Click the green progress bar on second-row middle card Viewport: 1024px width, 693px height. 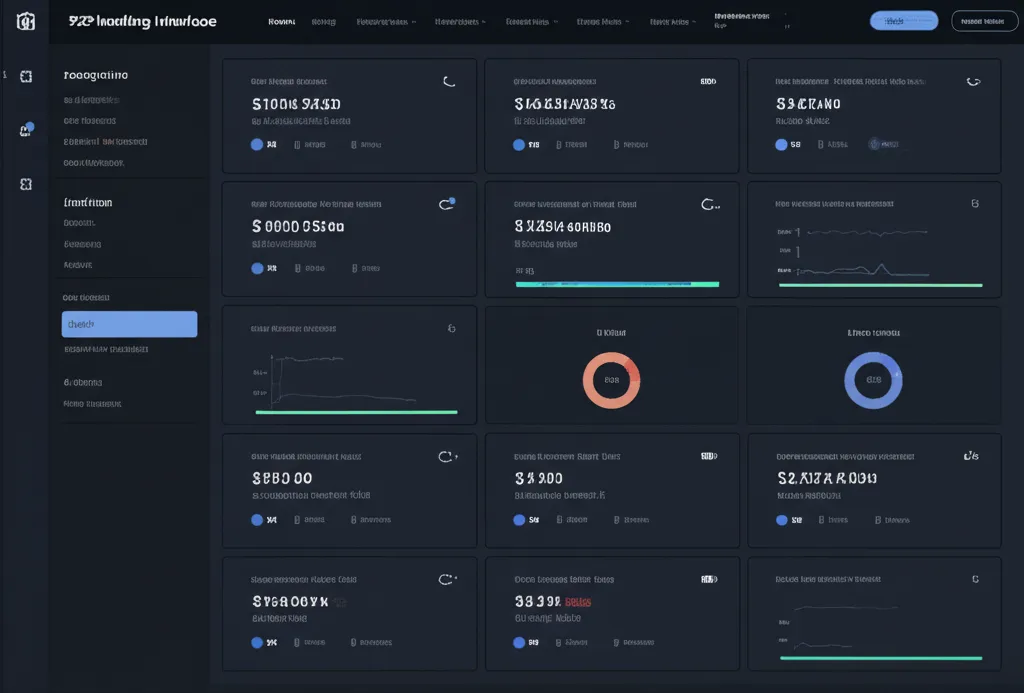pos(617,284)
